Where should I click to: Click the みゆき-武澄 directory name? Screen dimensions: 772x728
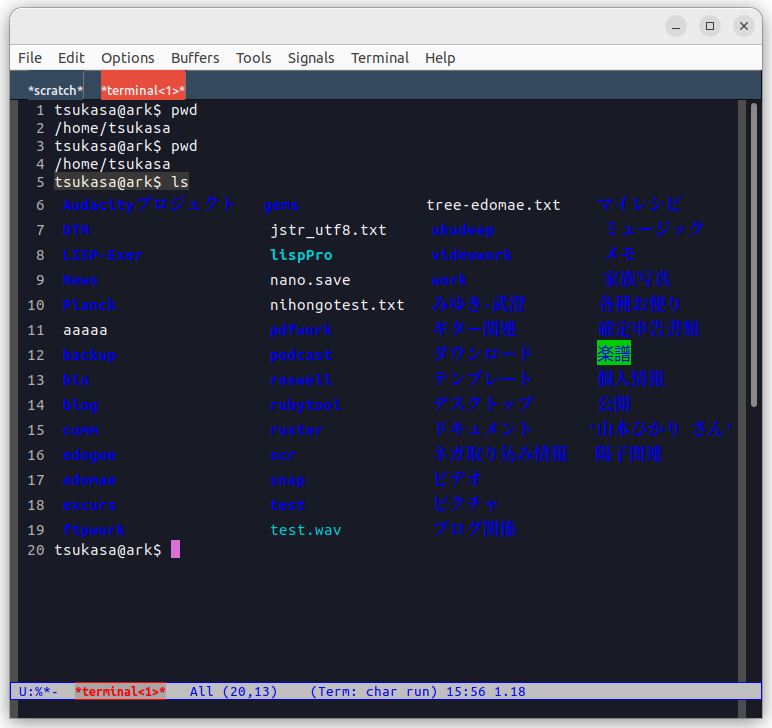click(479, 304)
